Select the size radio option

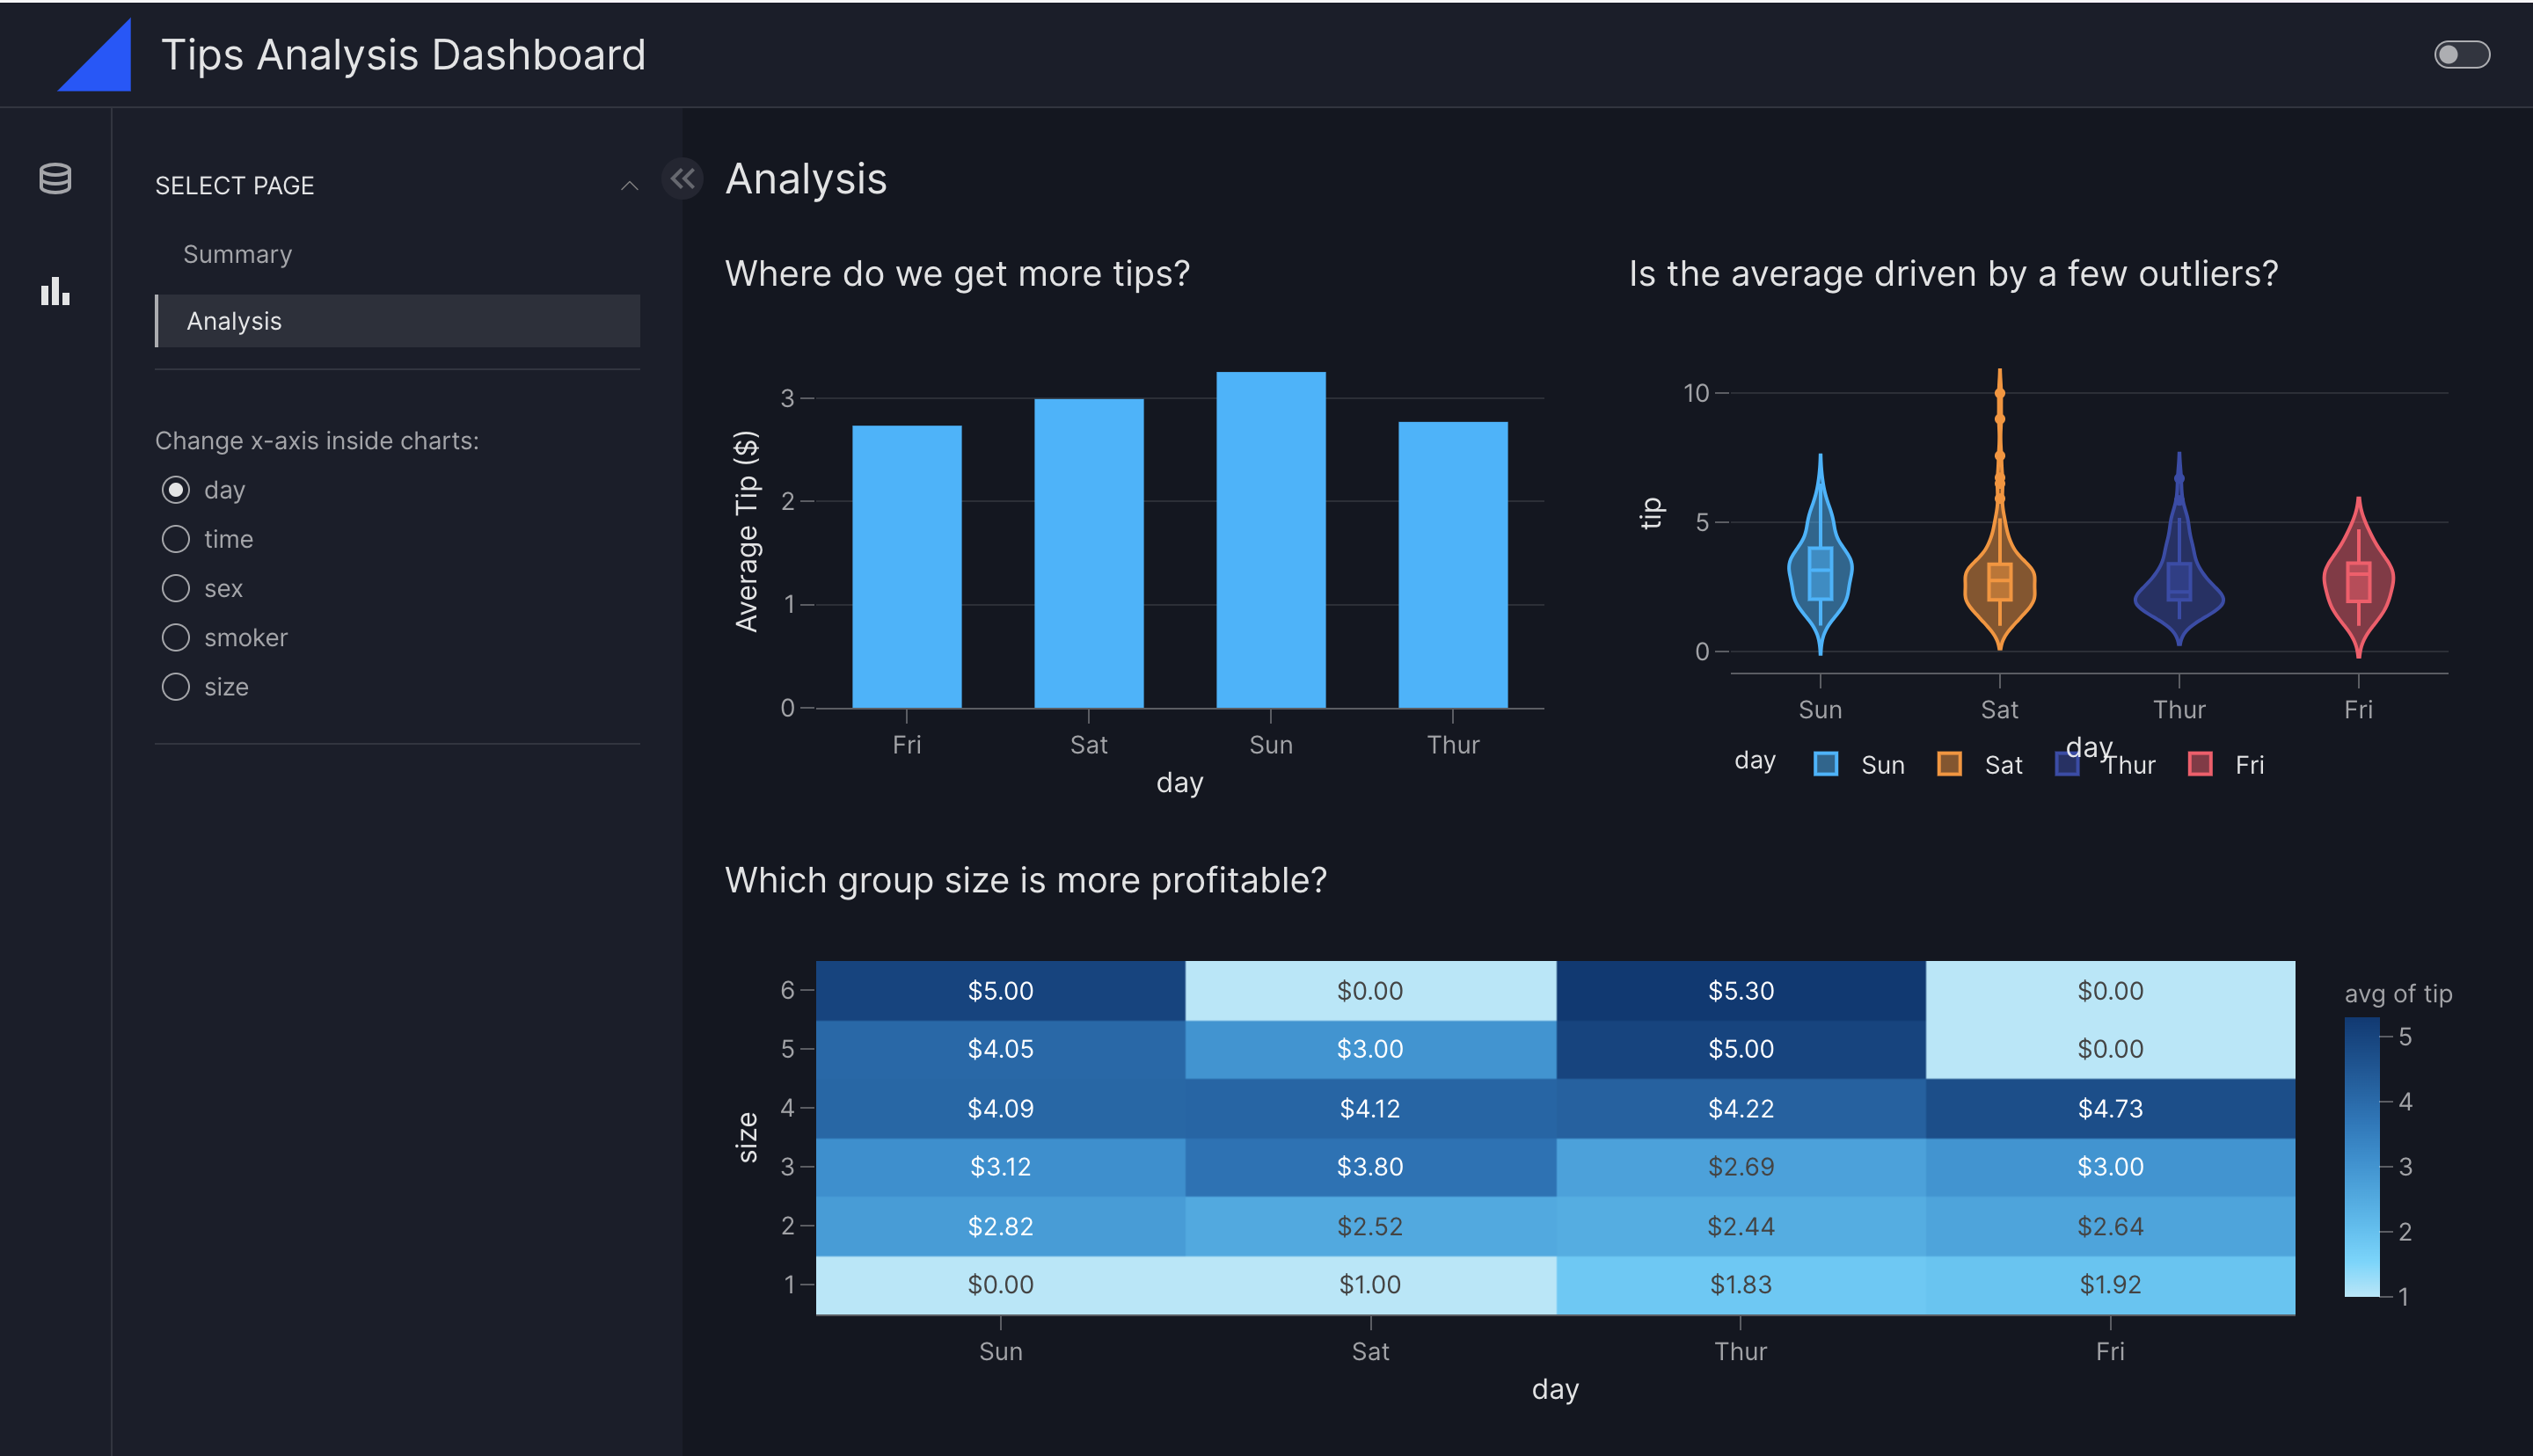tap(176, 687)
